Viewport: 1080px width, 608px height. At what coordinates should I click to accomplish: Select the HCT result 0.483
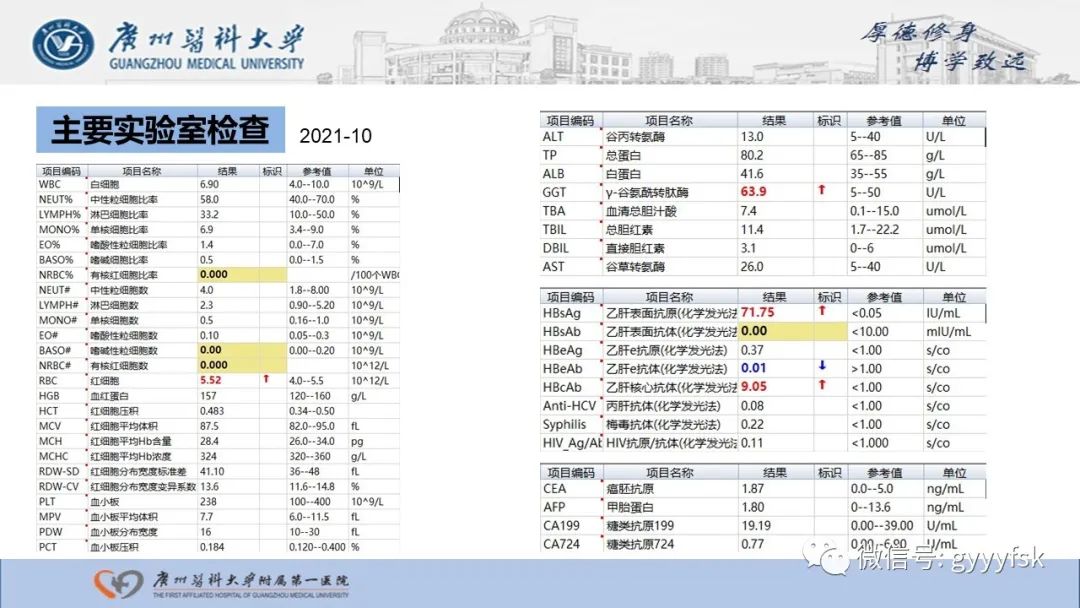point(211,411)
